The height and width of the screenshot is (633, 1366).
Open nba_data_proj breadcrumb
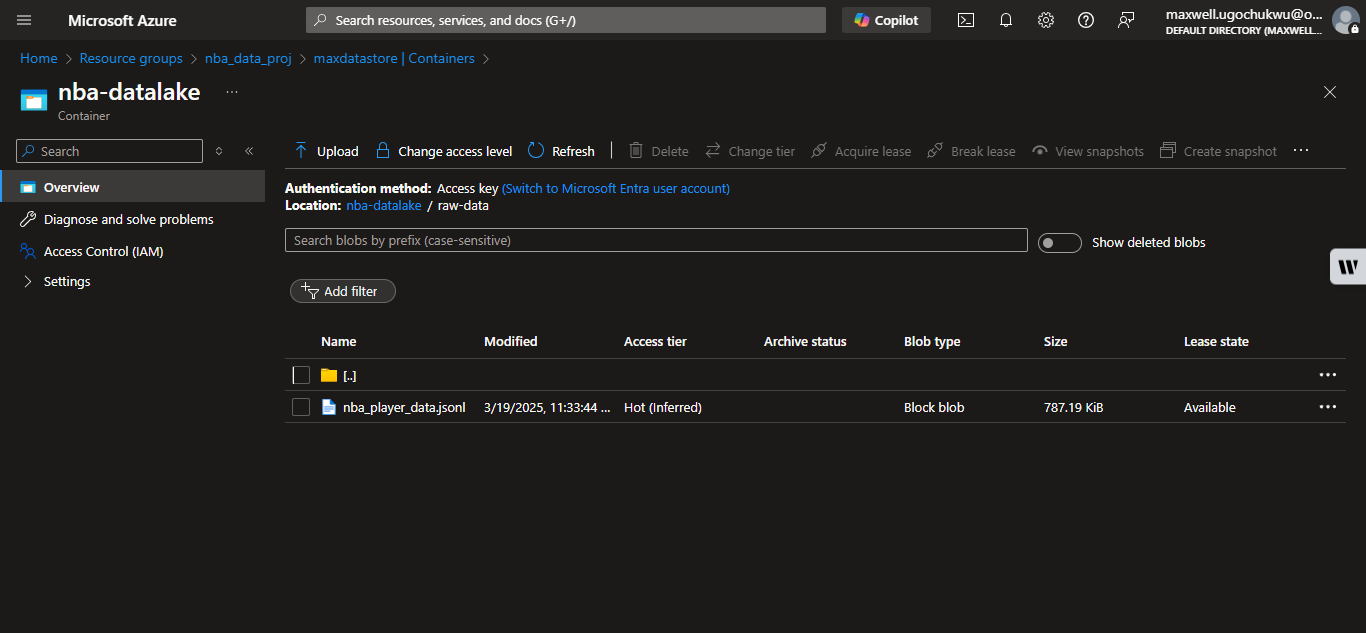(x=248, y=58)
